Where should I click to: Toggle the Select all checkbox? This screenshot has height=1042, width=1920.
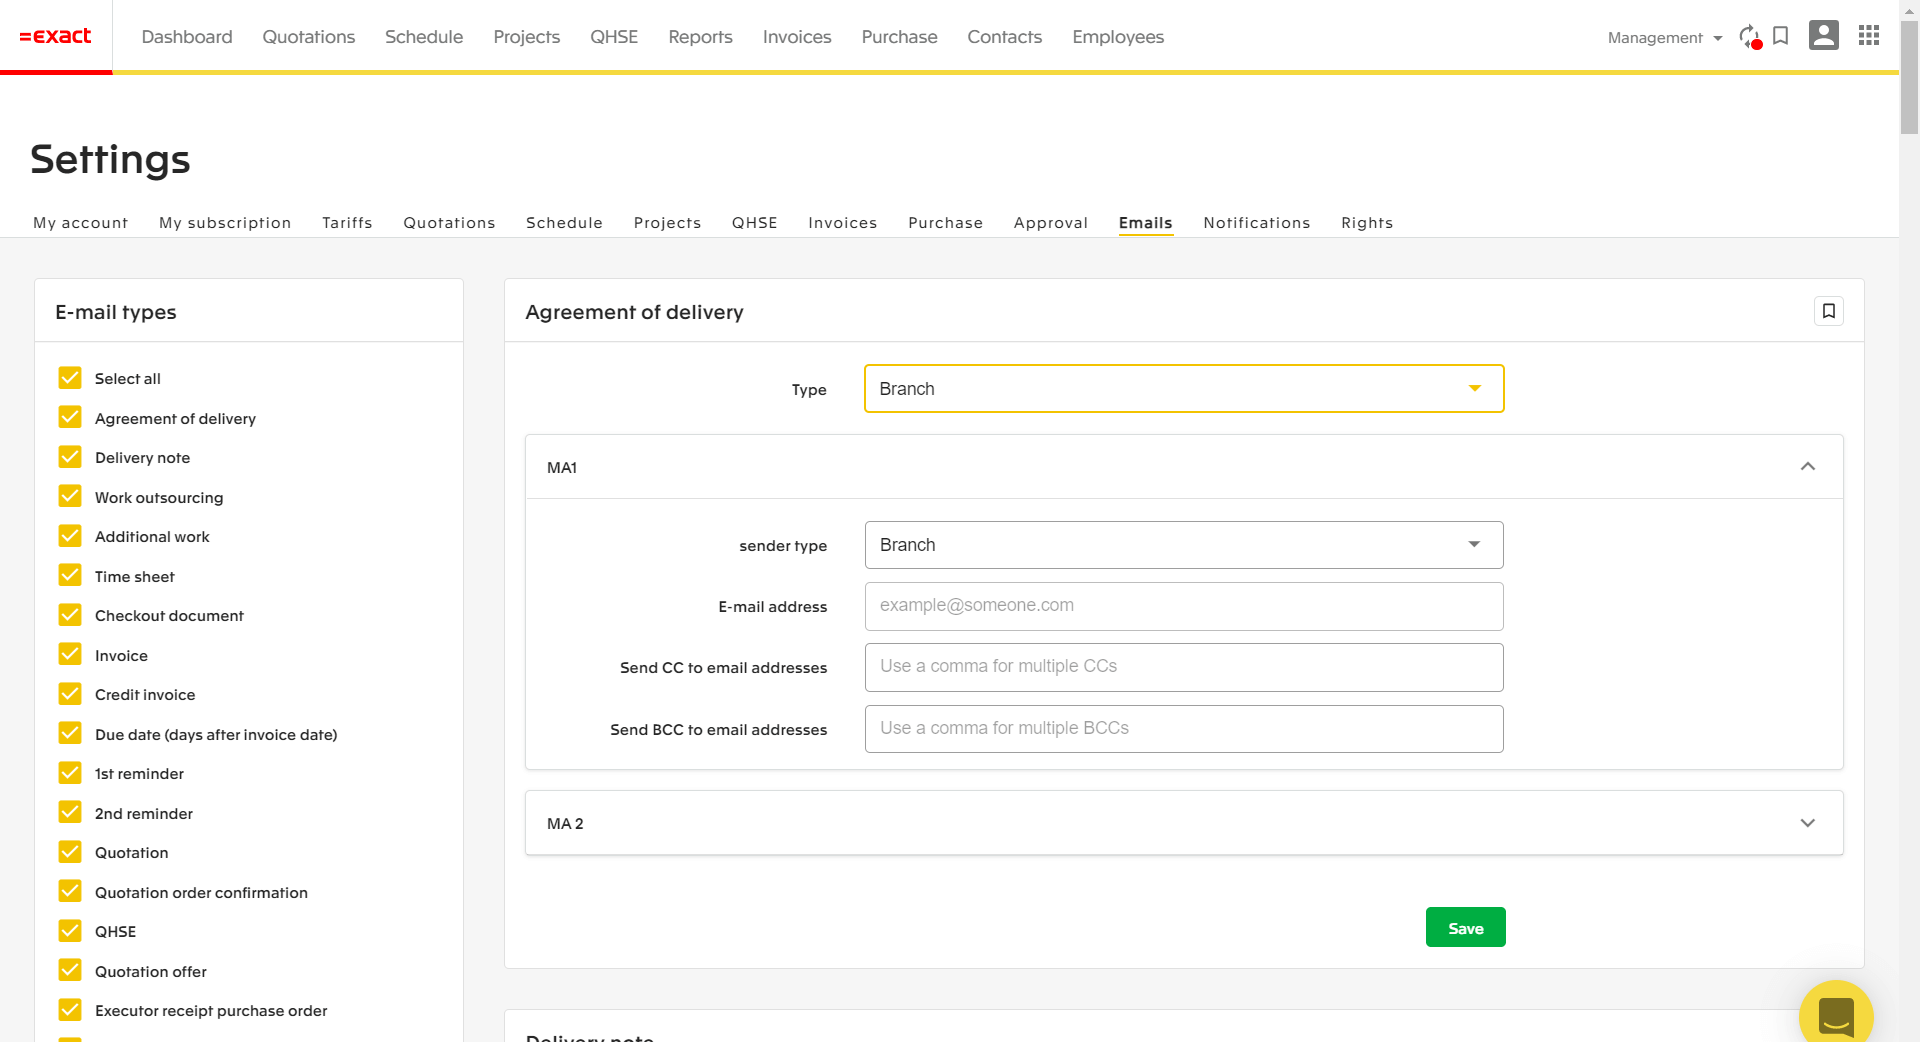[70, 378]
